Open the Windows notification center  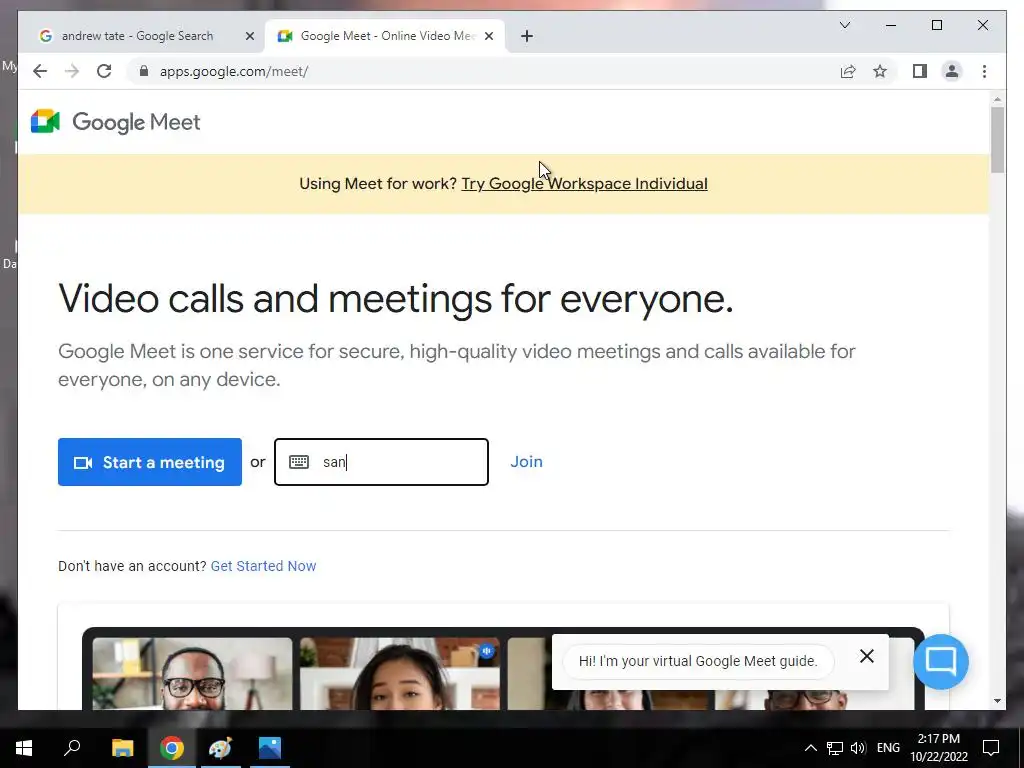(x=991, y=748)
